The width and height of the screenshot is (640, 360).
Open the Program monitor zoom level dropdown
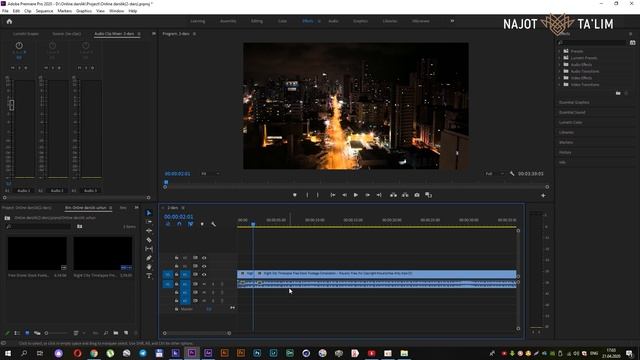tap(210, 173)
